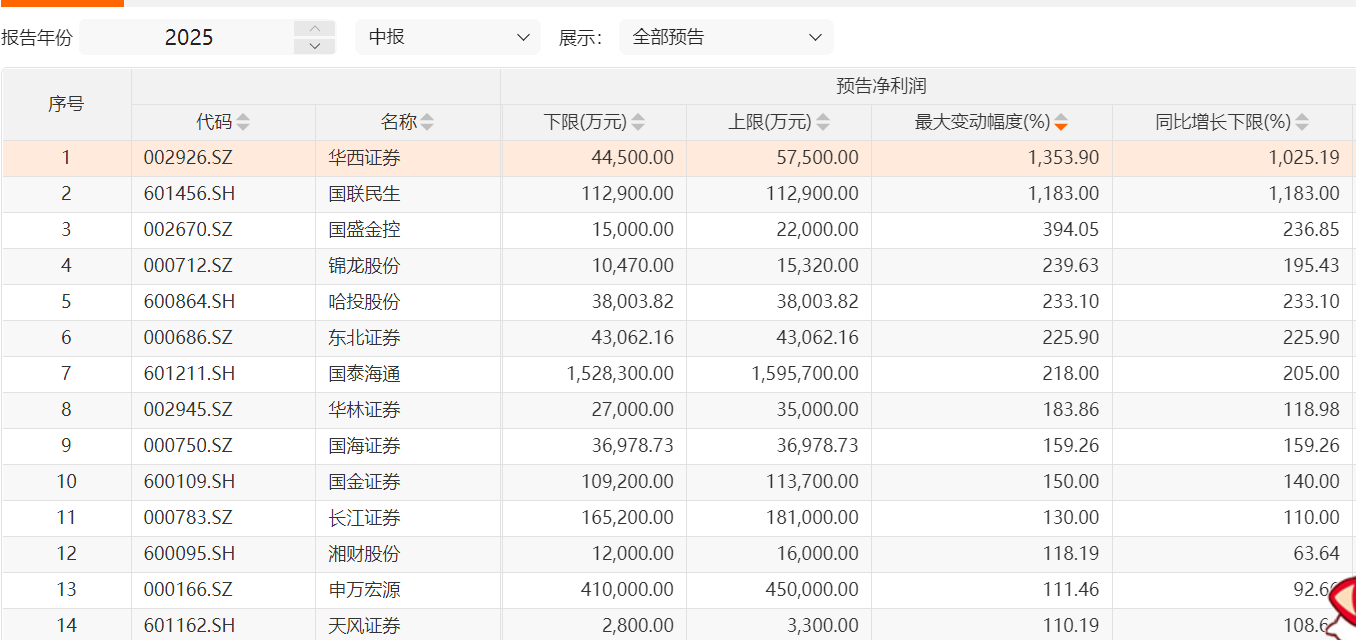The image size is (1356, 640).
Task: Toggle sort order on 最大变动幅度(%)
Action: coord(1060,121)
